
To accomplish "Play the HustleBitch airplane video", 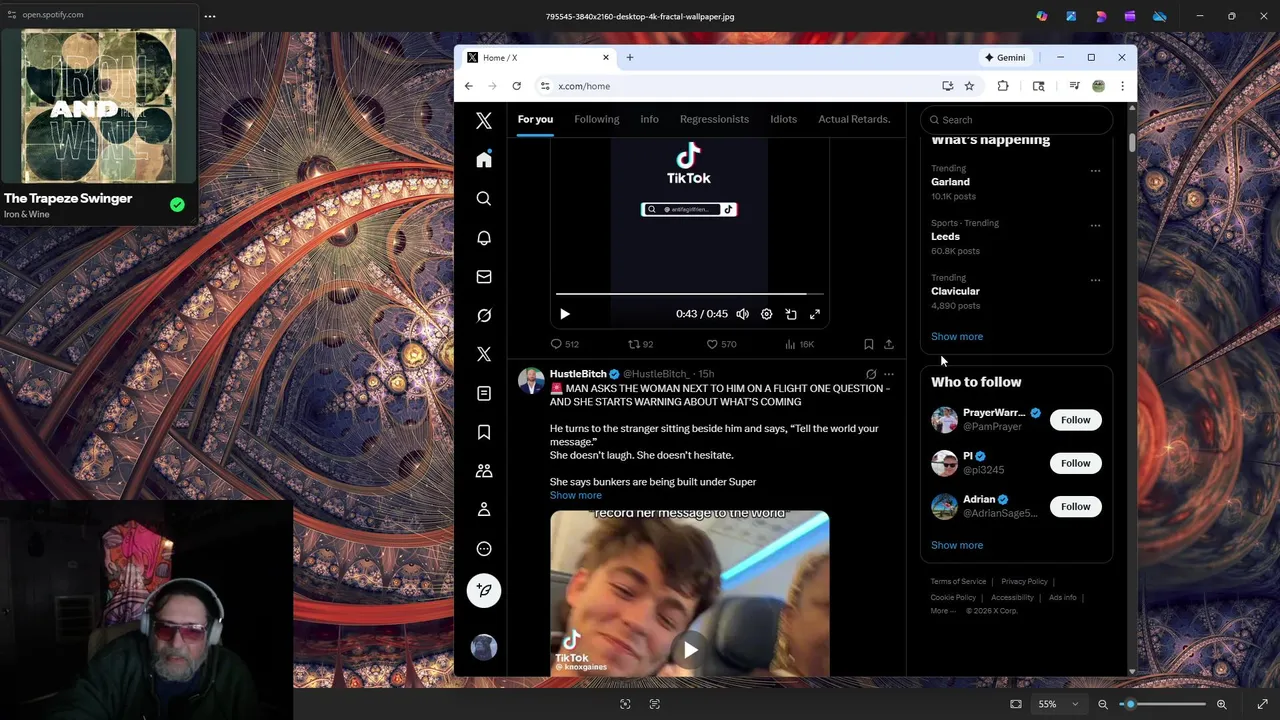I will pyautogui.click(x=690, y=650).
